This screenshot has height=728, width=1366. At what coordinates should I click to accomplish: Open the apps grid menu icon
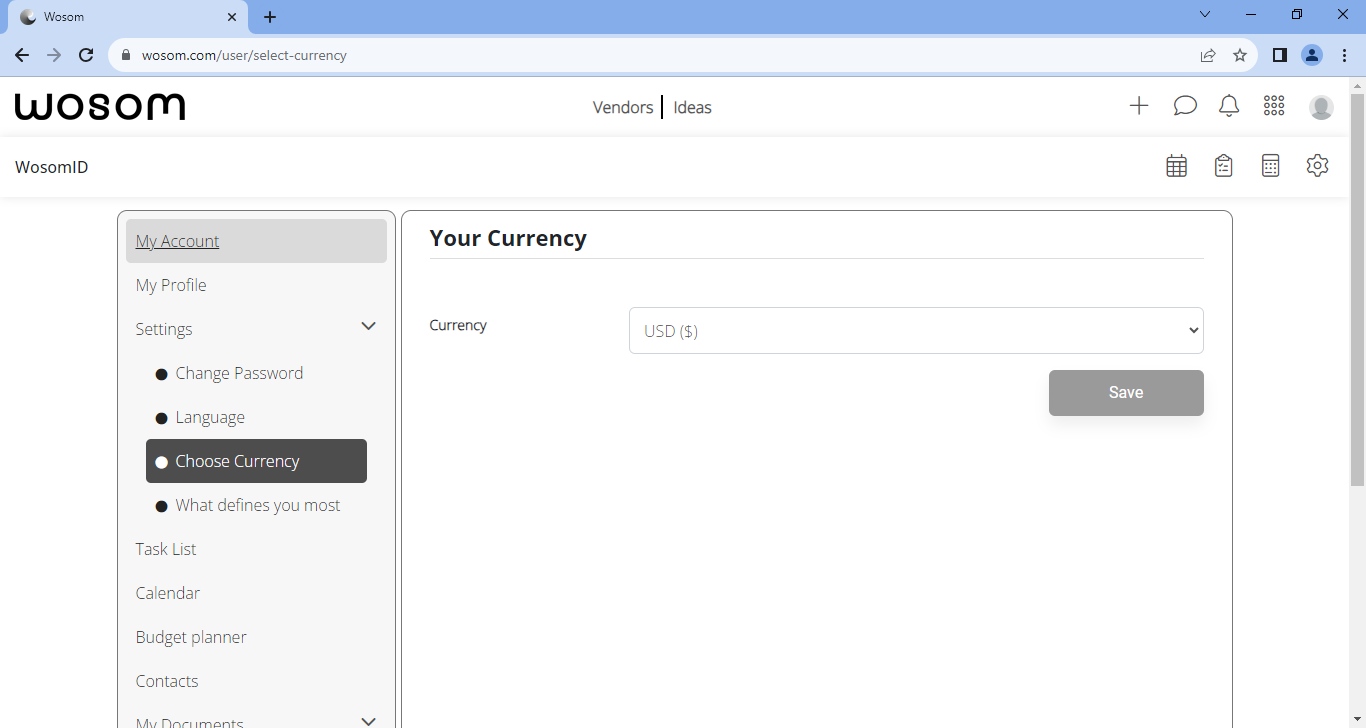coord(1273,105)
